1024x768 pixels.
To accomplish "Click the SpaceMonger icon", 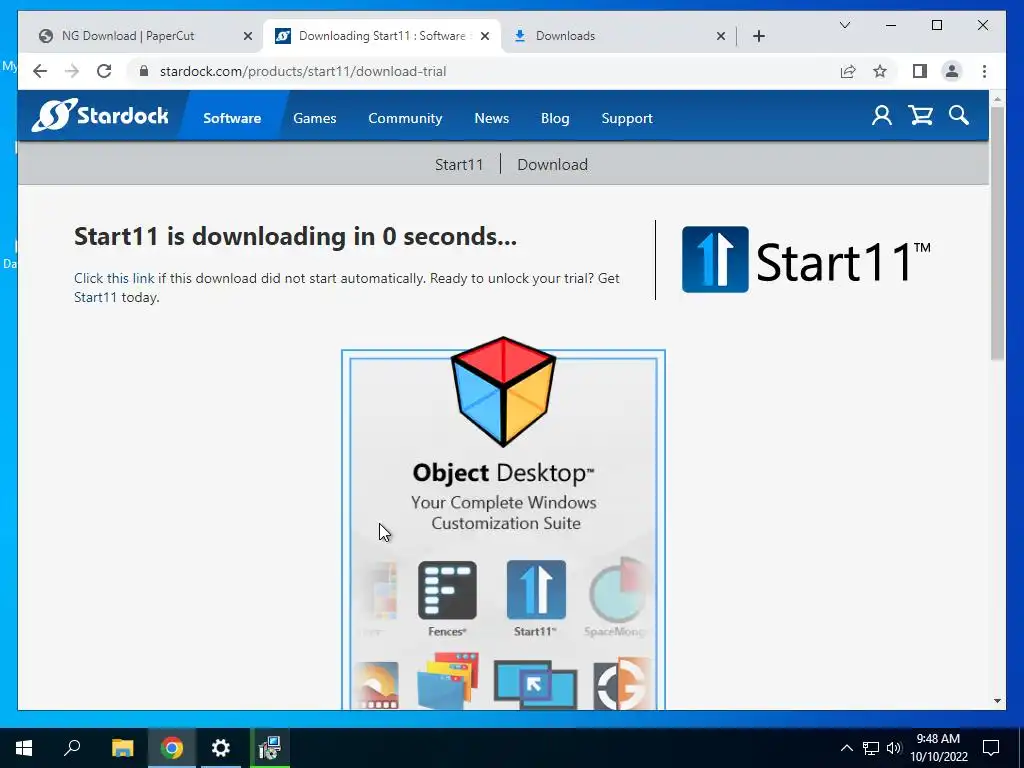I will point(618,590).
